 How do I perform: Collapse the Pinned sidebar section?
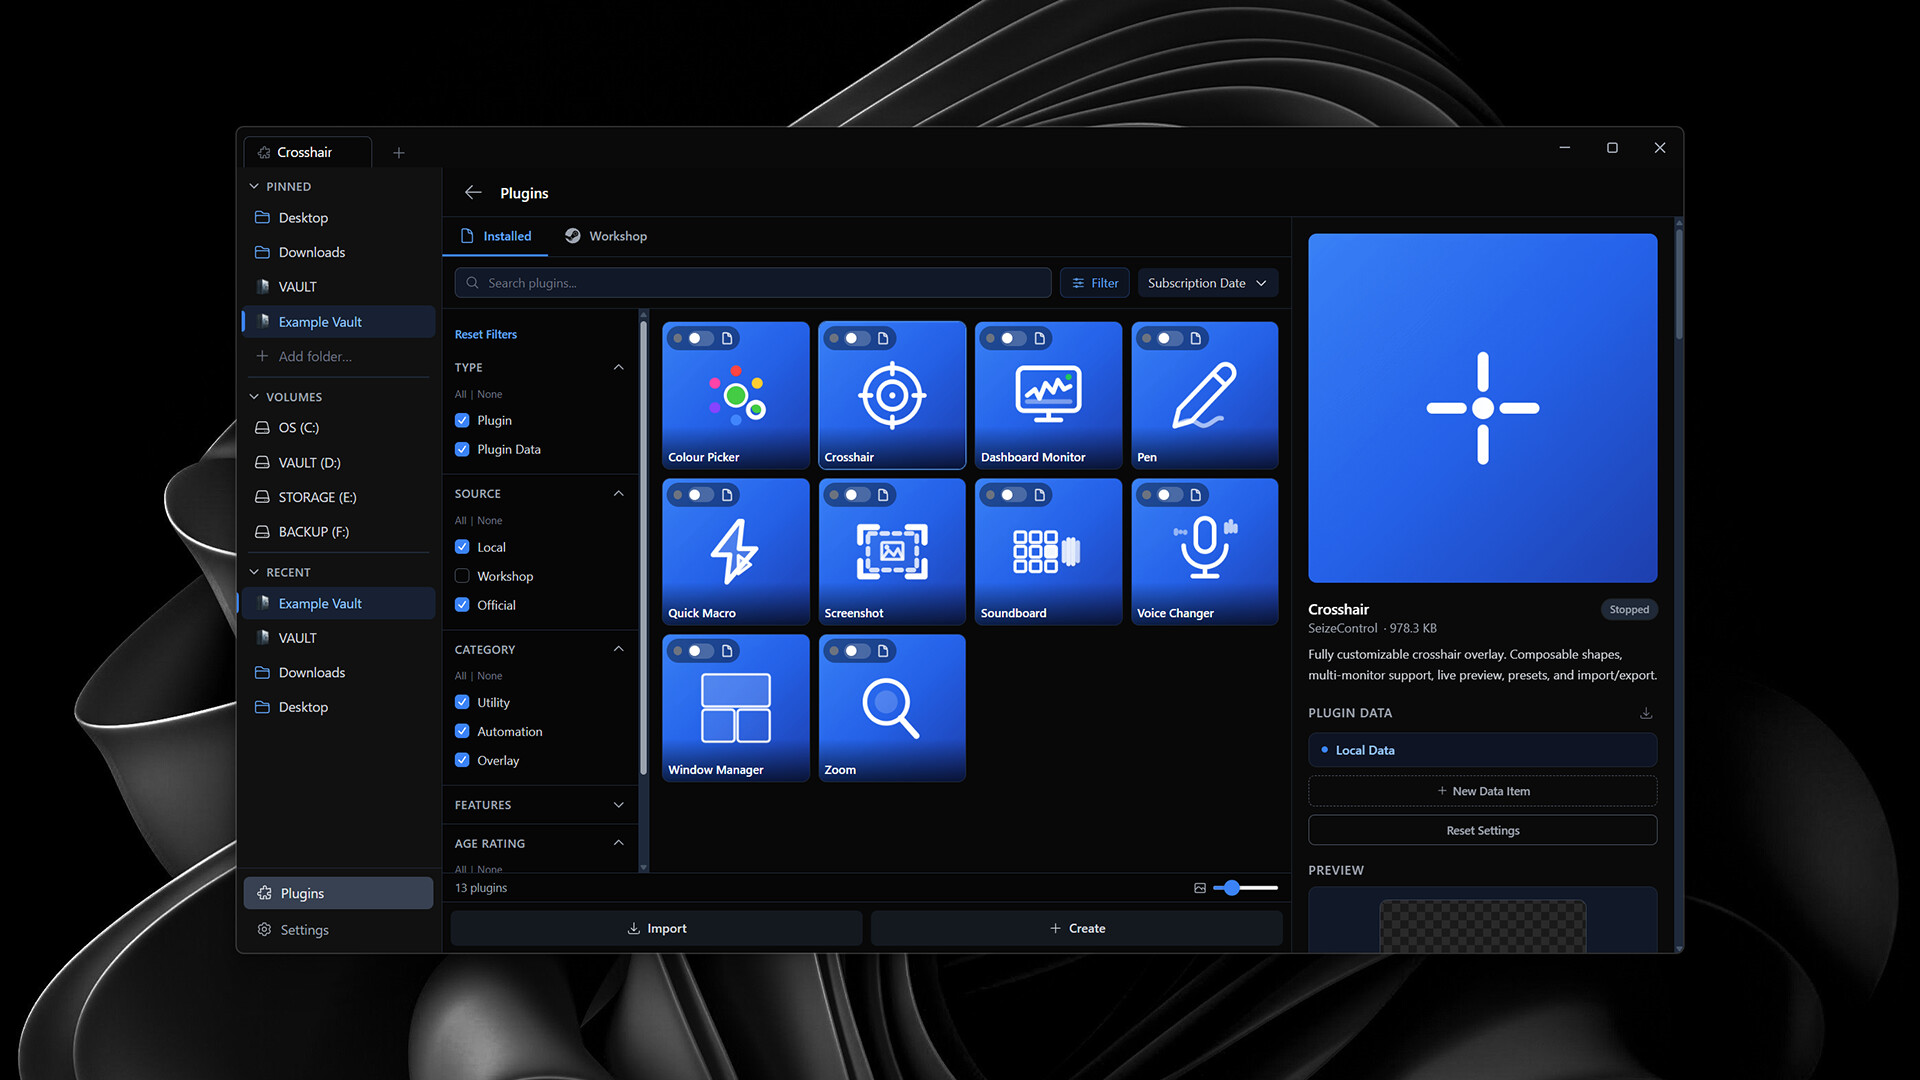(x=254, y=186)
